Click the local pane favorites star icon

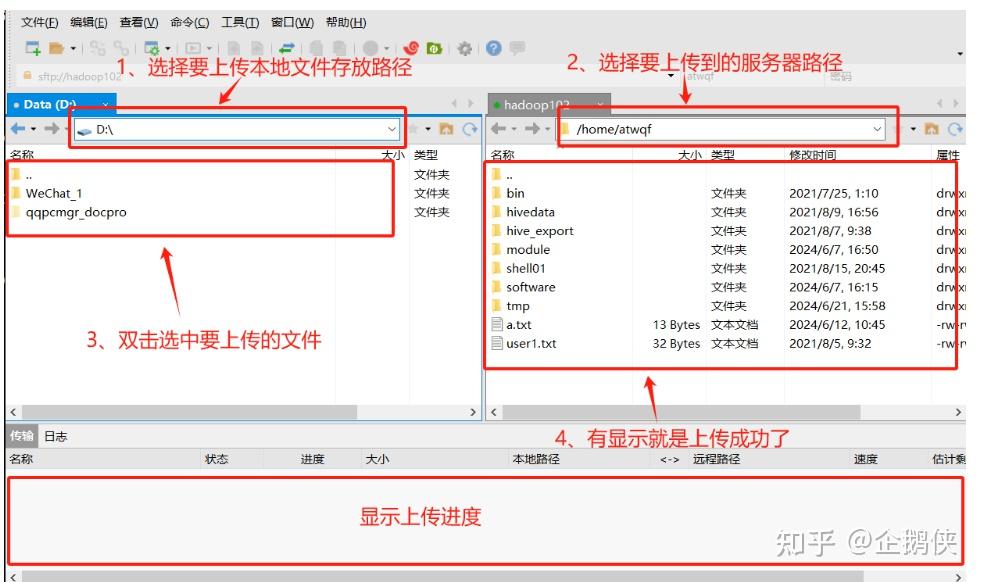point(413,128)
